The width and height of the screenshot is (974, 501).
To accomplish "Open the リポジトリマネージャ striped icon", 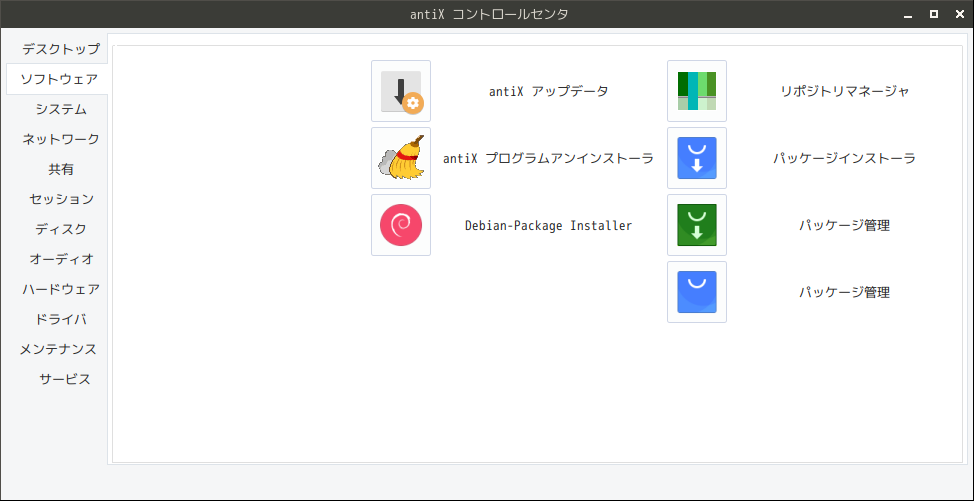I will pyautogui.click(x=696, y=91).
